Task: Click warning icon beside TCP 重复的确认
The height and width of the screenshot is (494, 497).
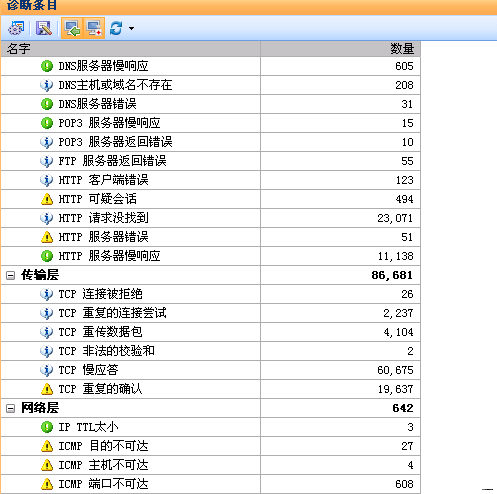Action: coord(47,389)
